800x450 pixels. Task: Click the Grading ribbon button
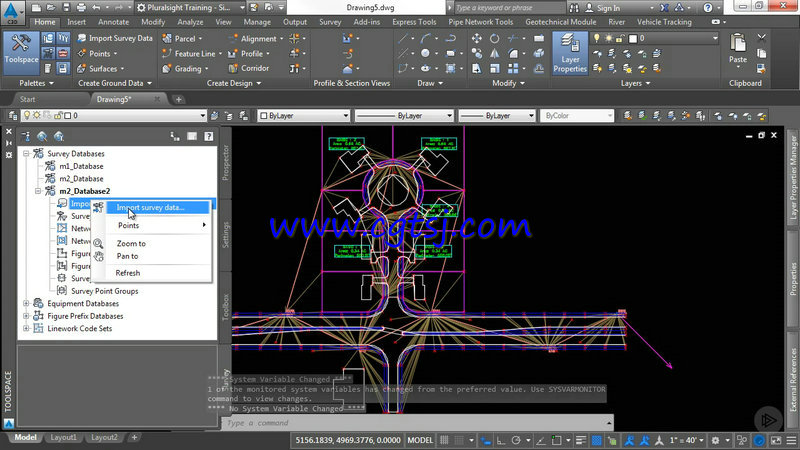pos(185,68)
